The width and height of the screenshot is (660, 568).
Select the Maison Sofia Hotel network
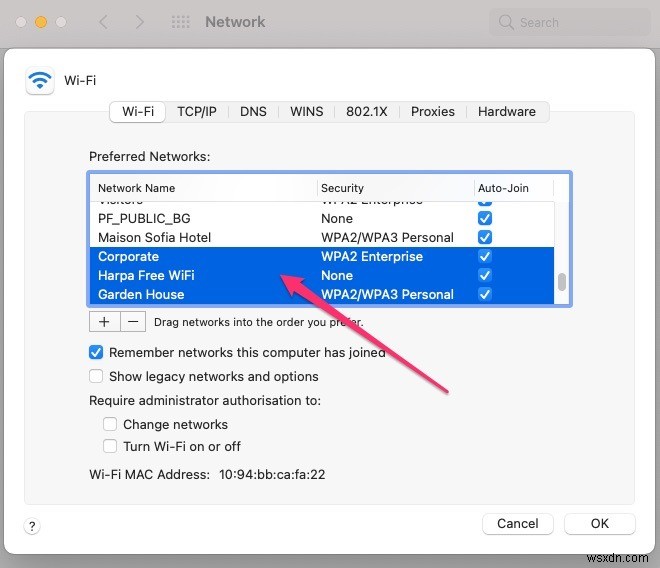click(x=322, y=237)
